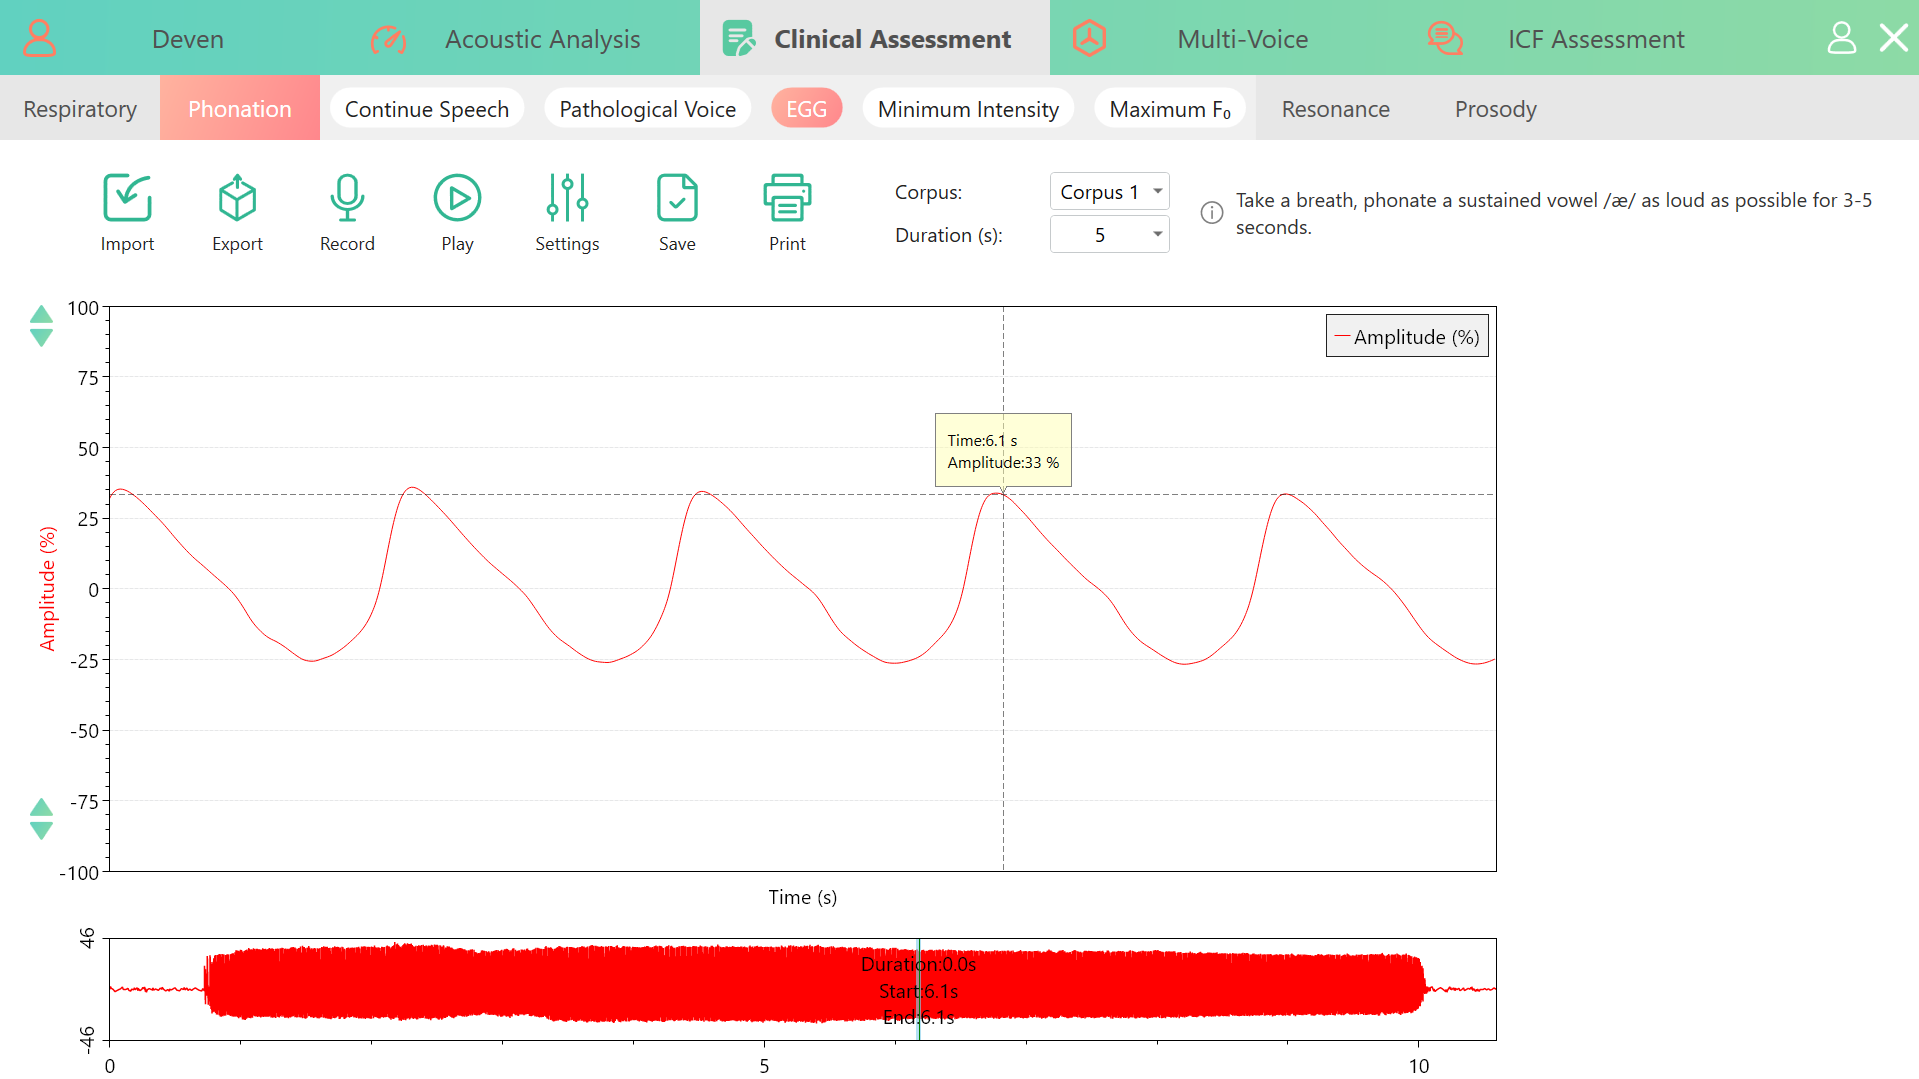
Task: Click the Clinical Assessment document icon
Action: pyautogui.click(x=738, y=39)
